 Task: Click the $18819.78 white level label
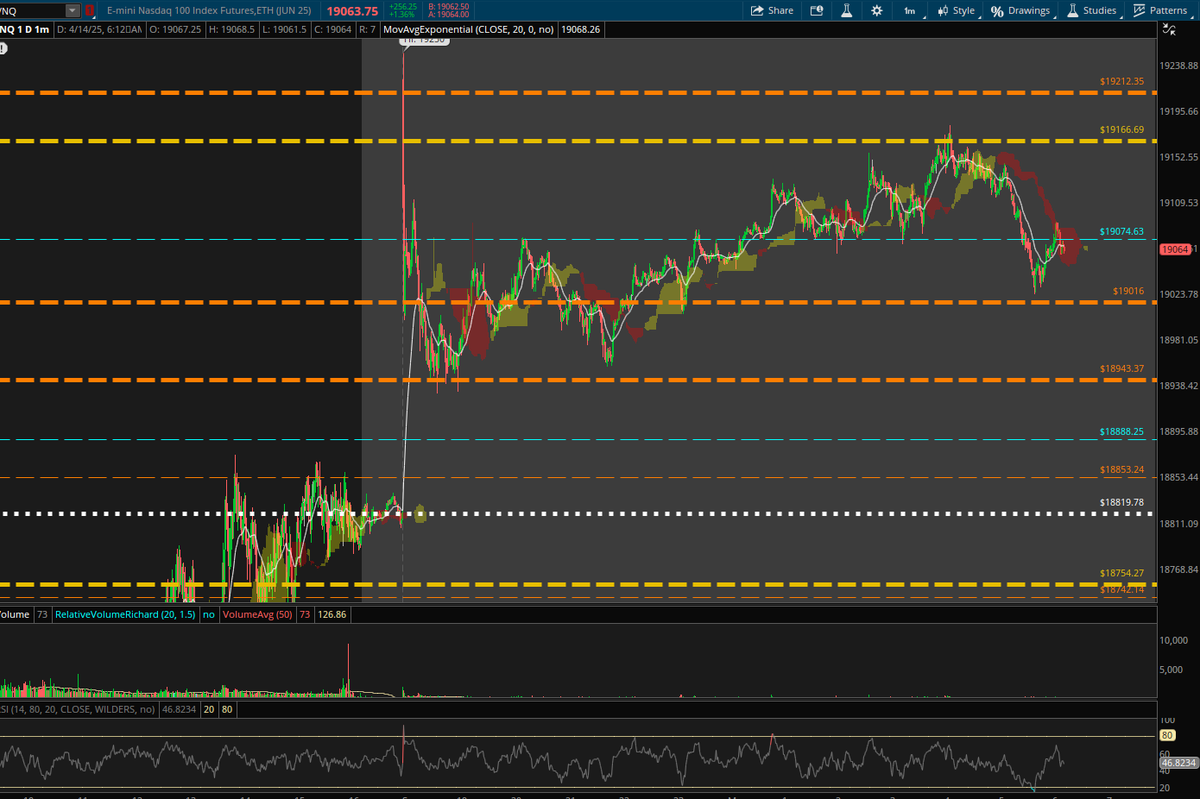click(x=1121, y=503)
